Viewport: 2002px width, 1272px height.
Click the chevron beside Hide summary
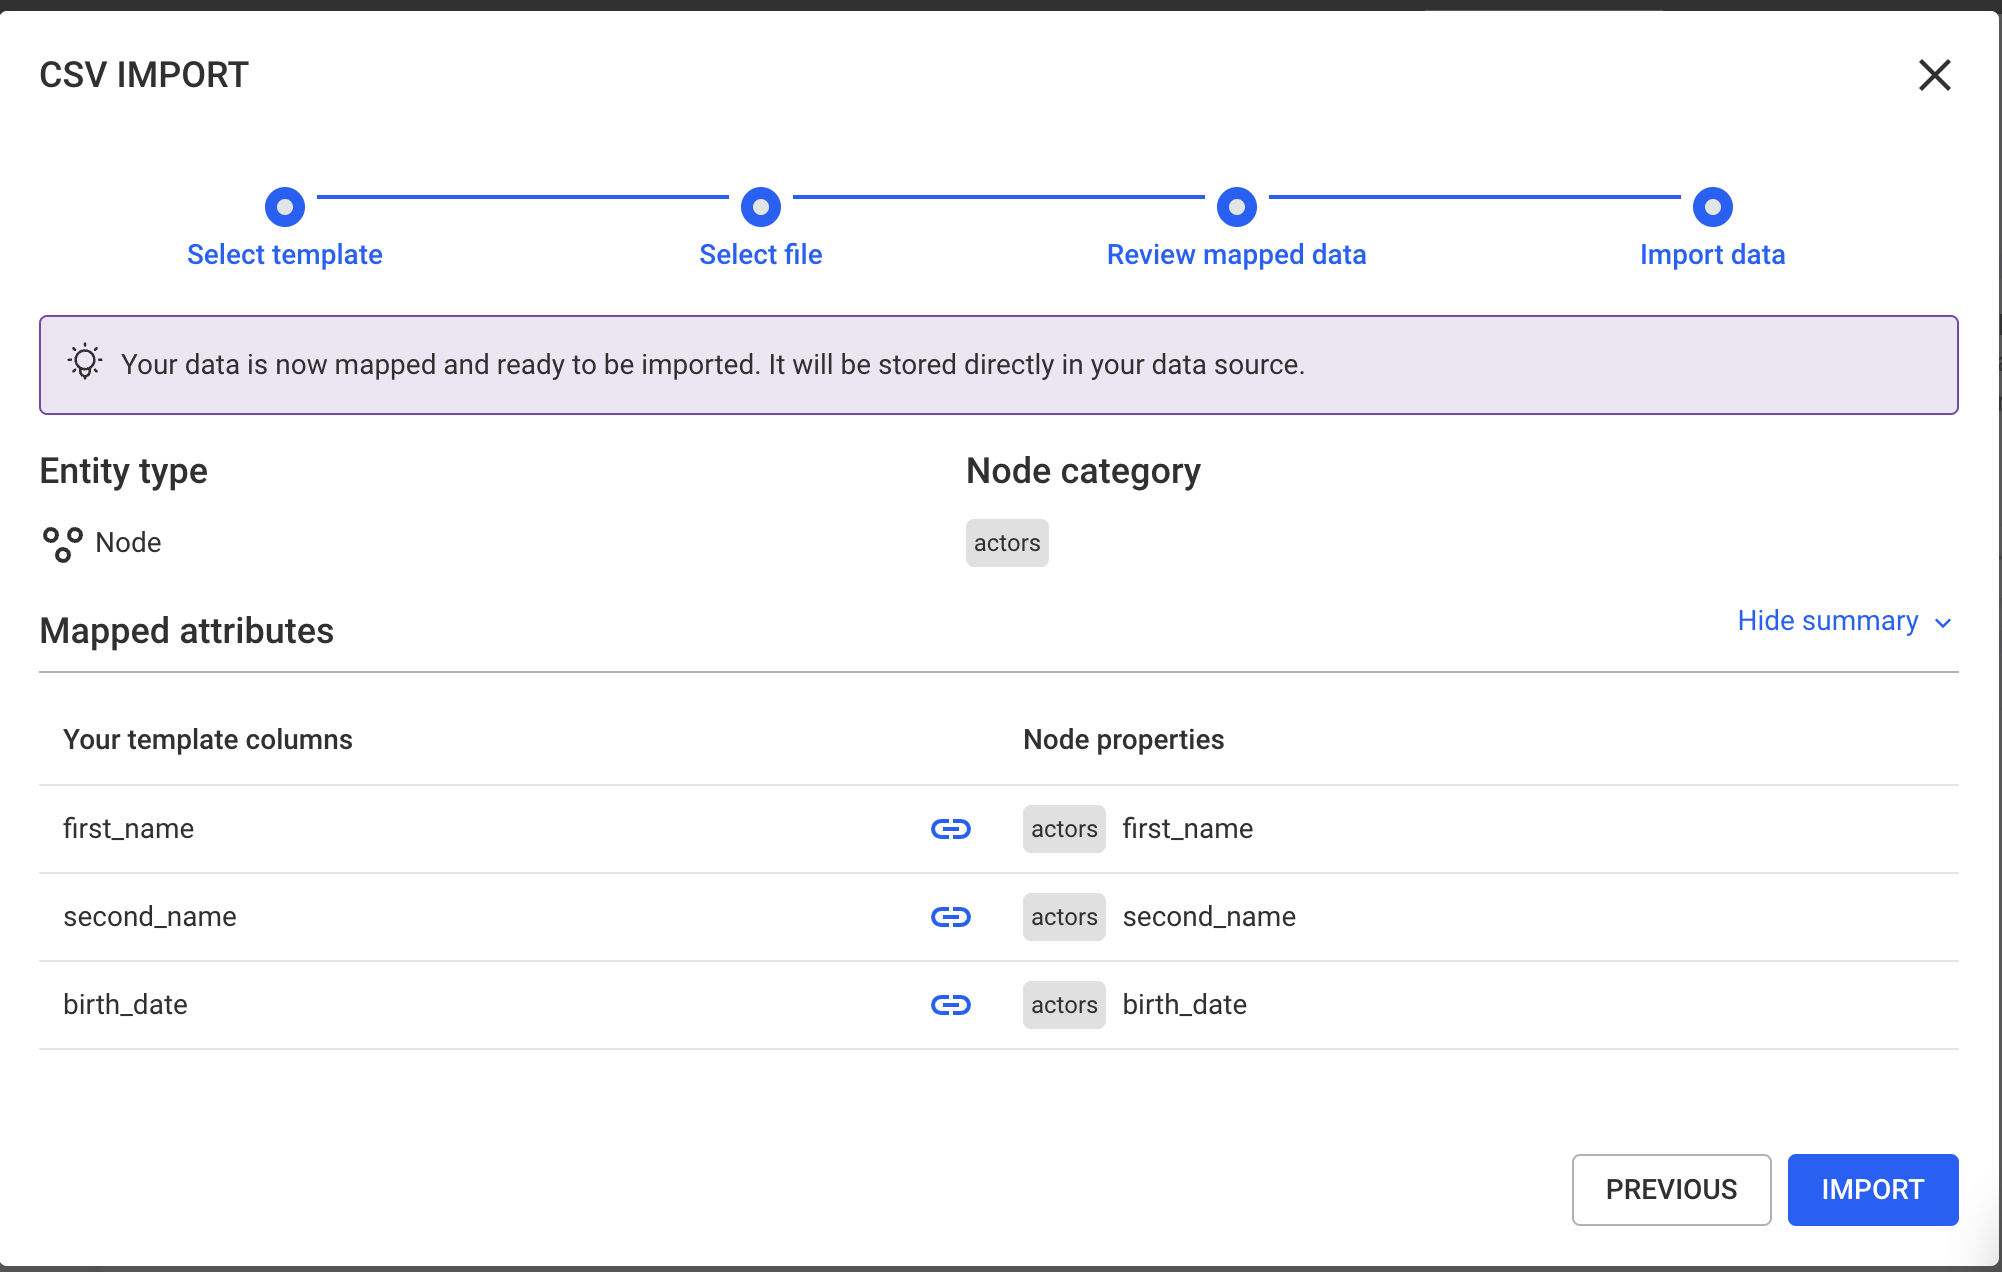(1943, 623)
